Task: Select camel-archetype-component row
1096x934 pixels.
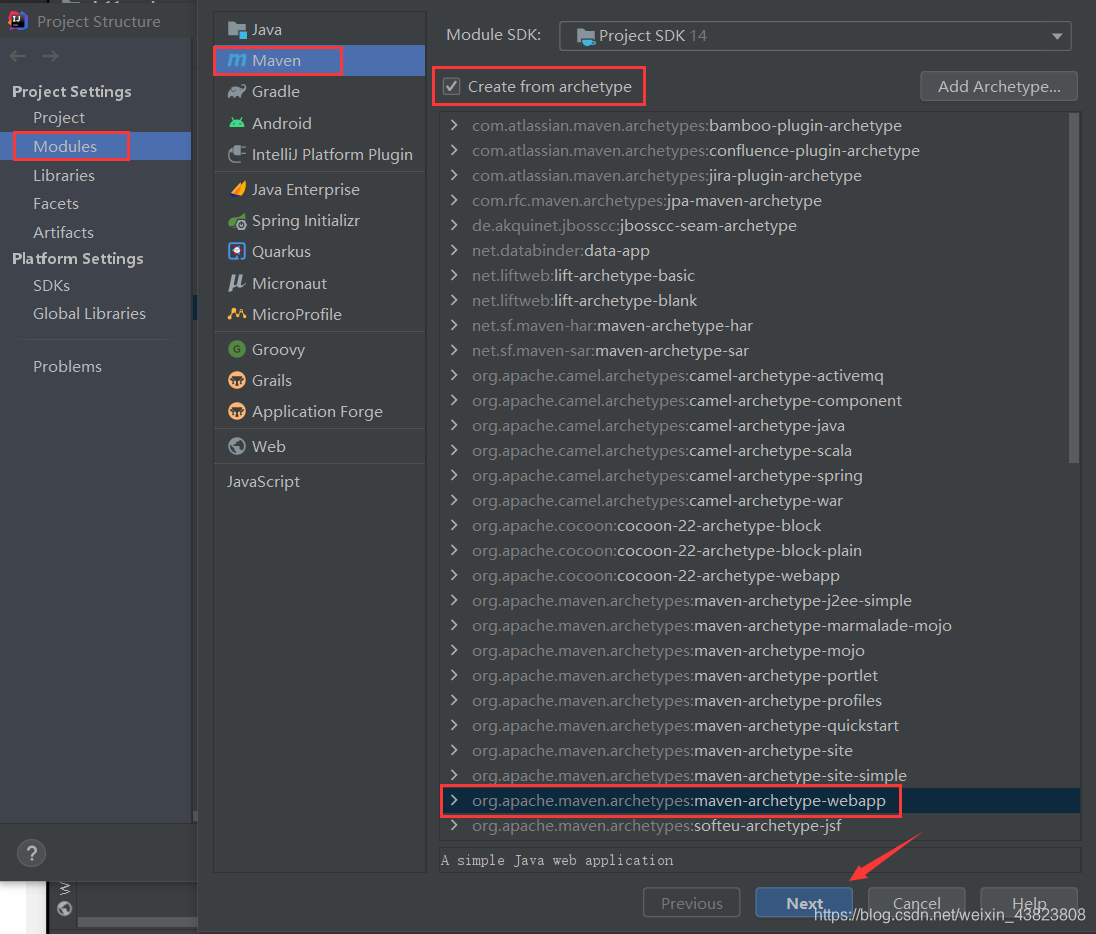Action: point(760,400)
